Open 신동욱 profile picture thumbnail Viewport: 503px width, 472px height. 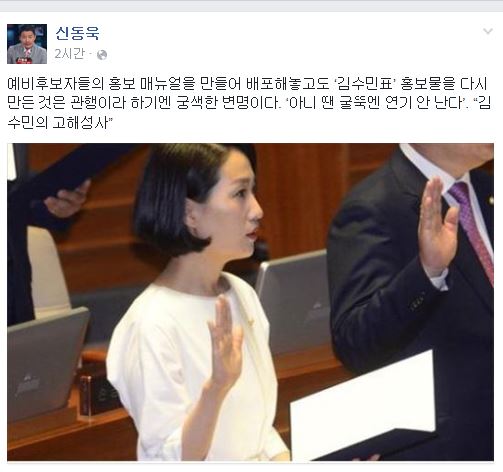pos(27,44)
